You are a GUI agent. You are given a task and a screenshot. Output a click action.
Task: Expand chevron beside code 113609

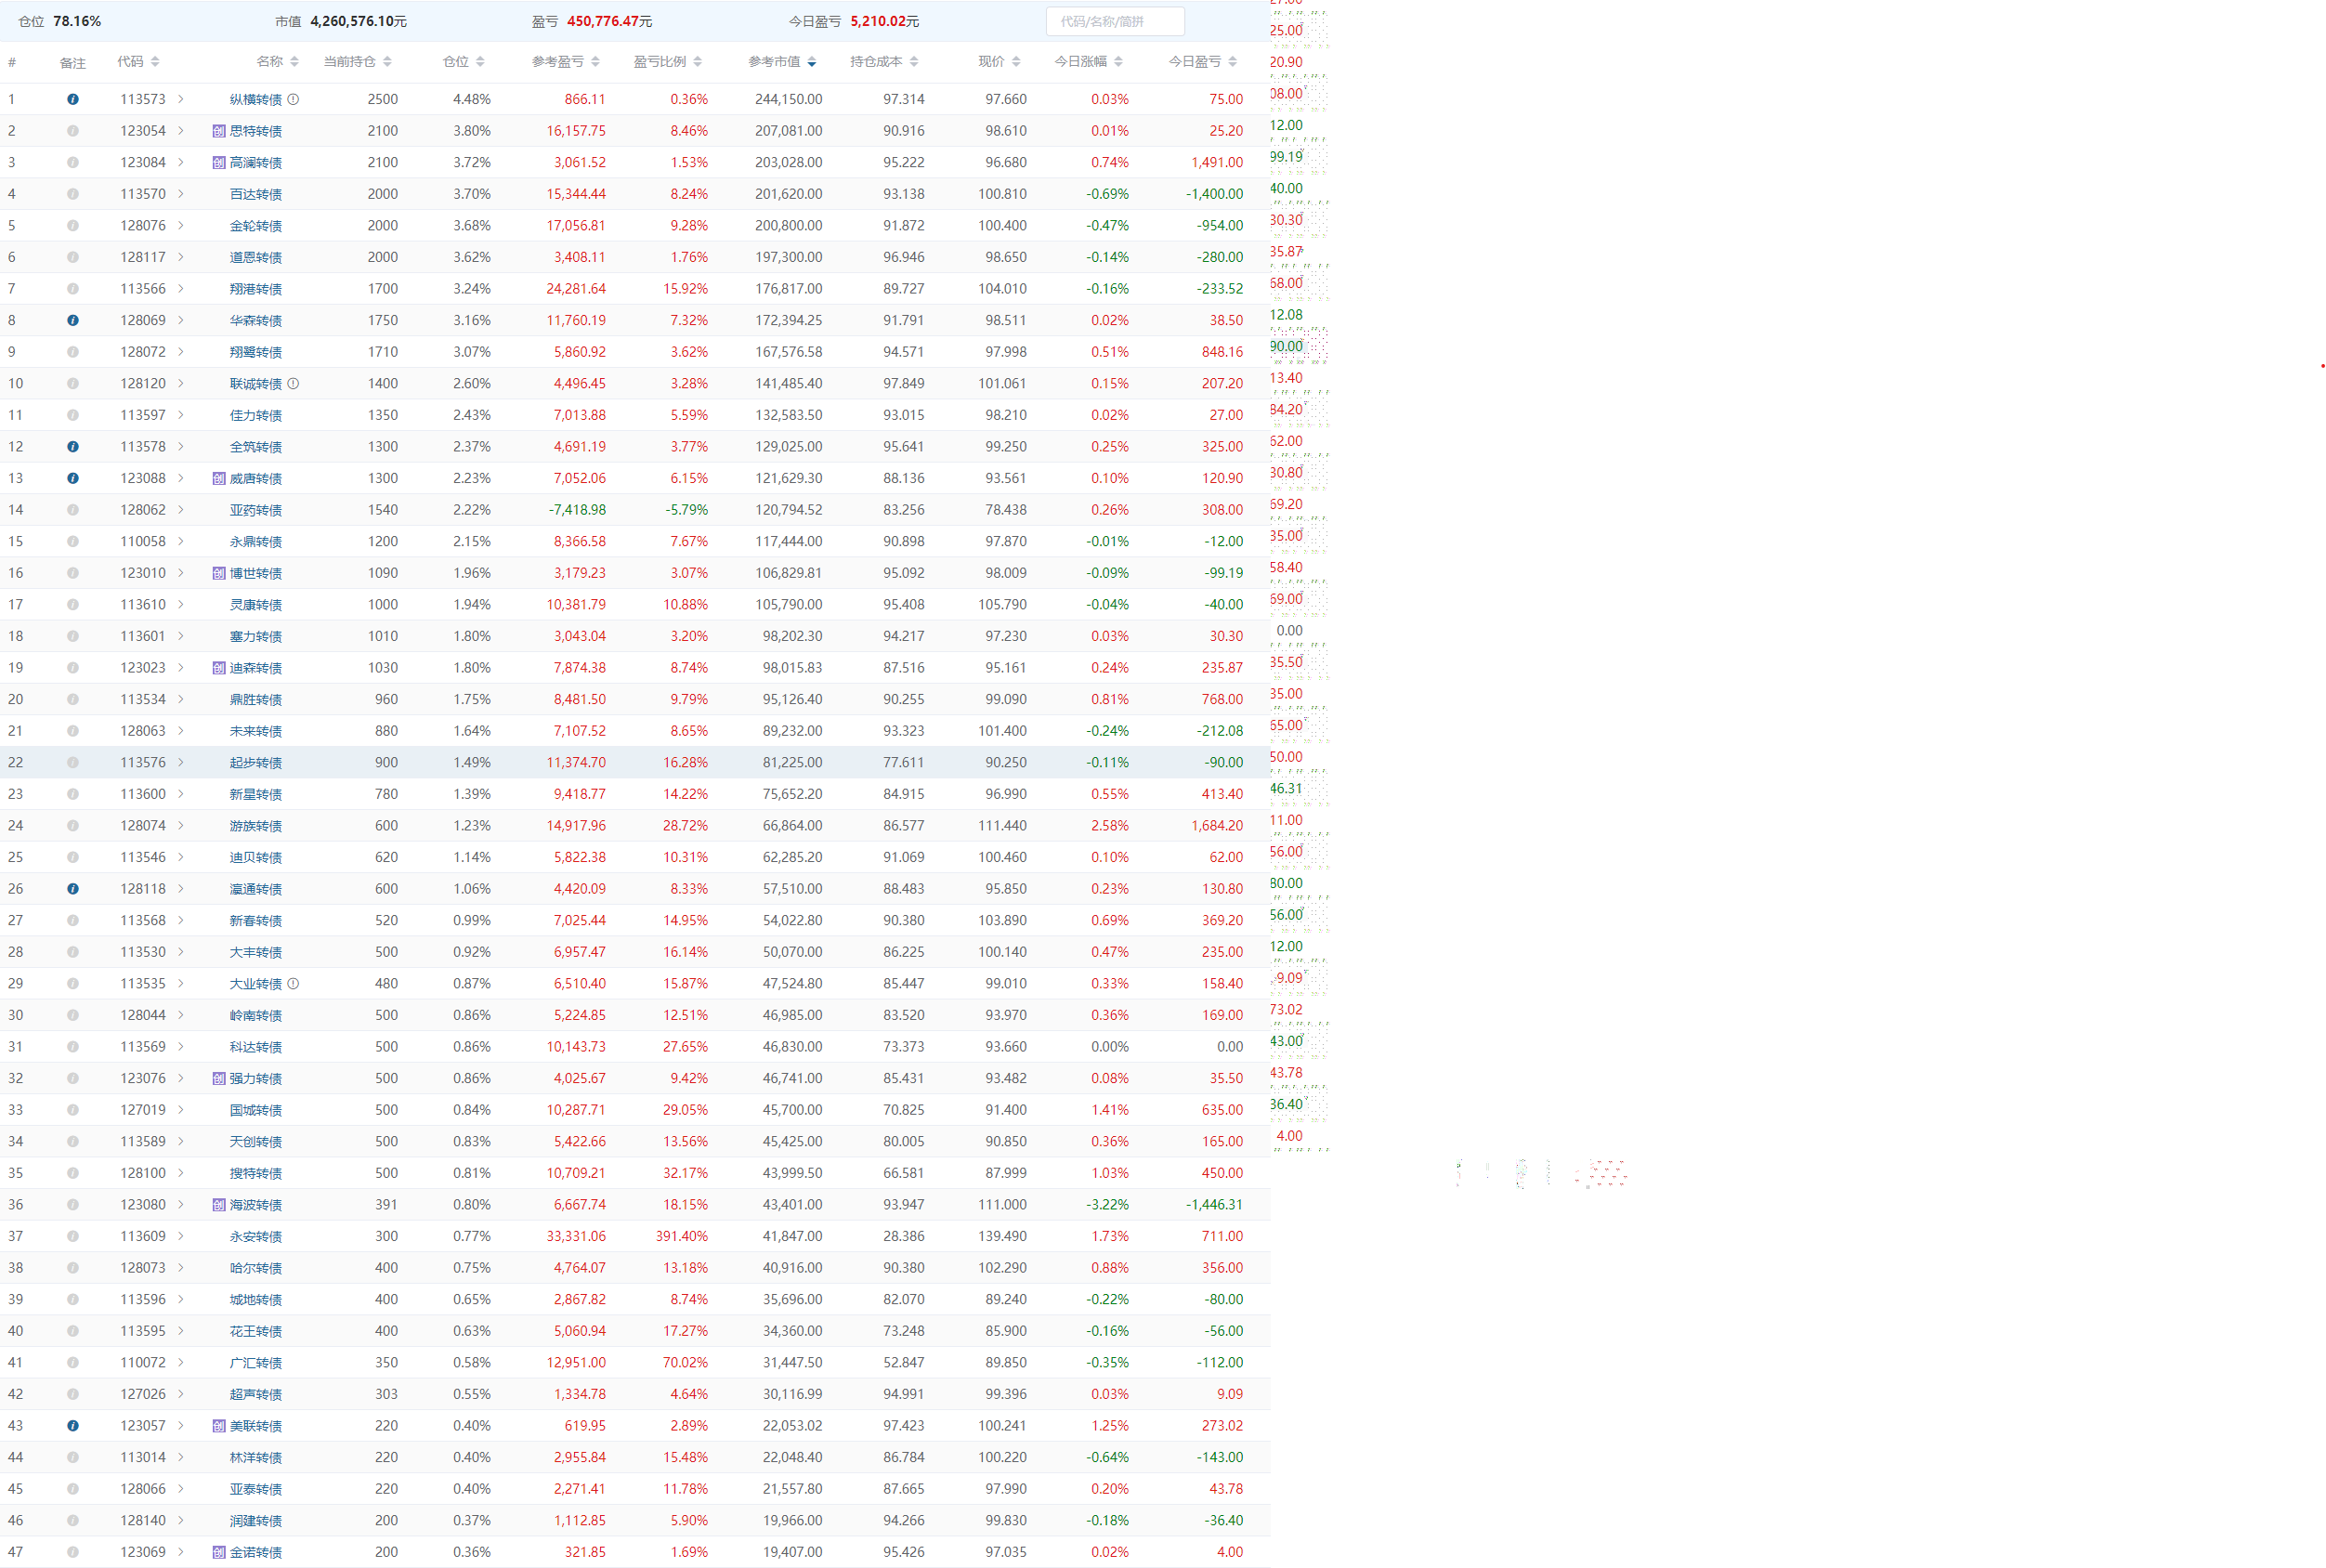181,1236
